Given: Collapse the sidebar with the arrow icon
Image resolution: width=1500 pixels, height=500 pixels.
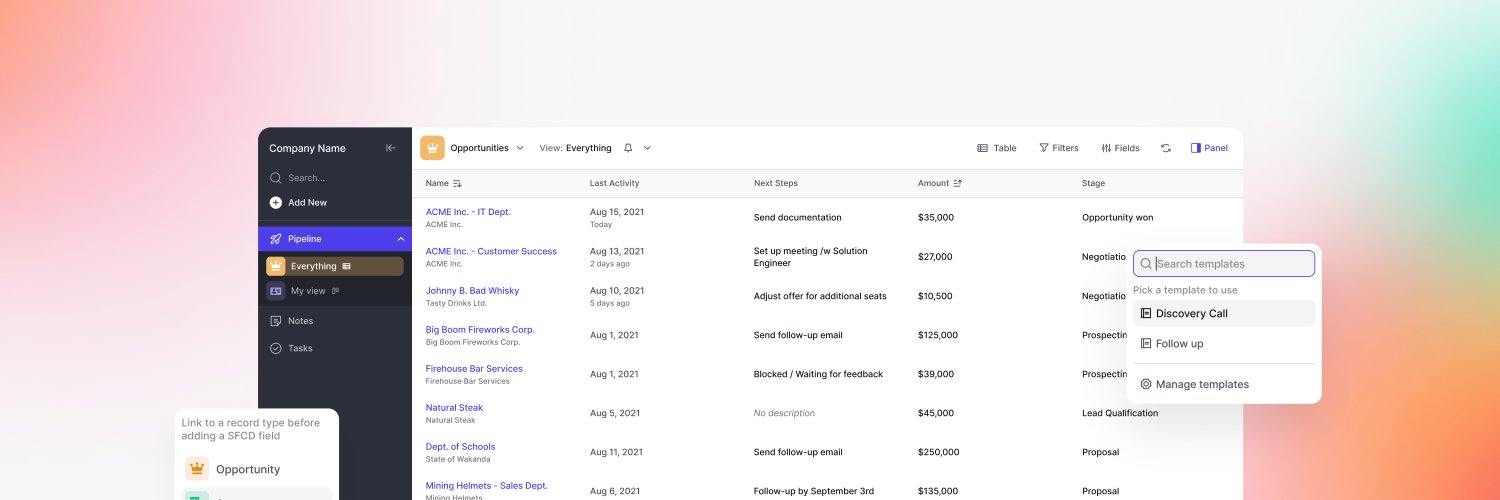Looking at the screenshot, I should pos(391,148).
